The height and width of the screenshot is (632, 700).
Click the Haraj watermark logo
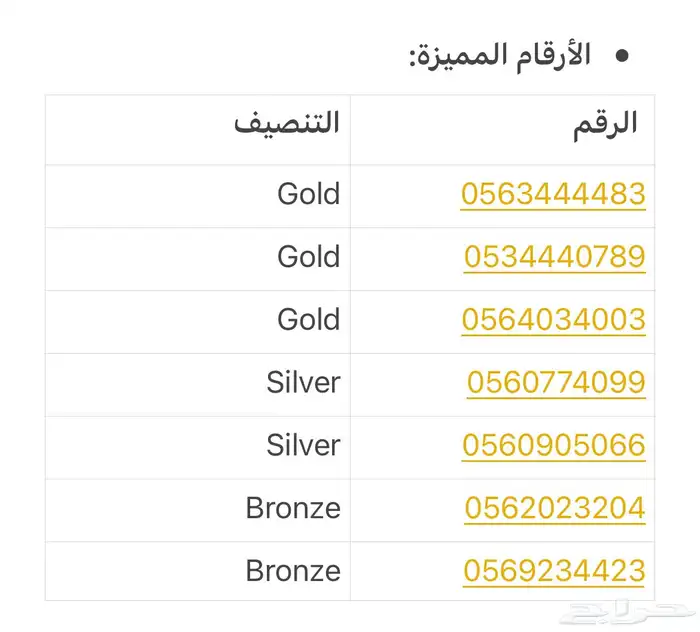click(623, 610)
